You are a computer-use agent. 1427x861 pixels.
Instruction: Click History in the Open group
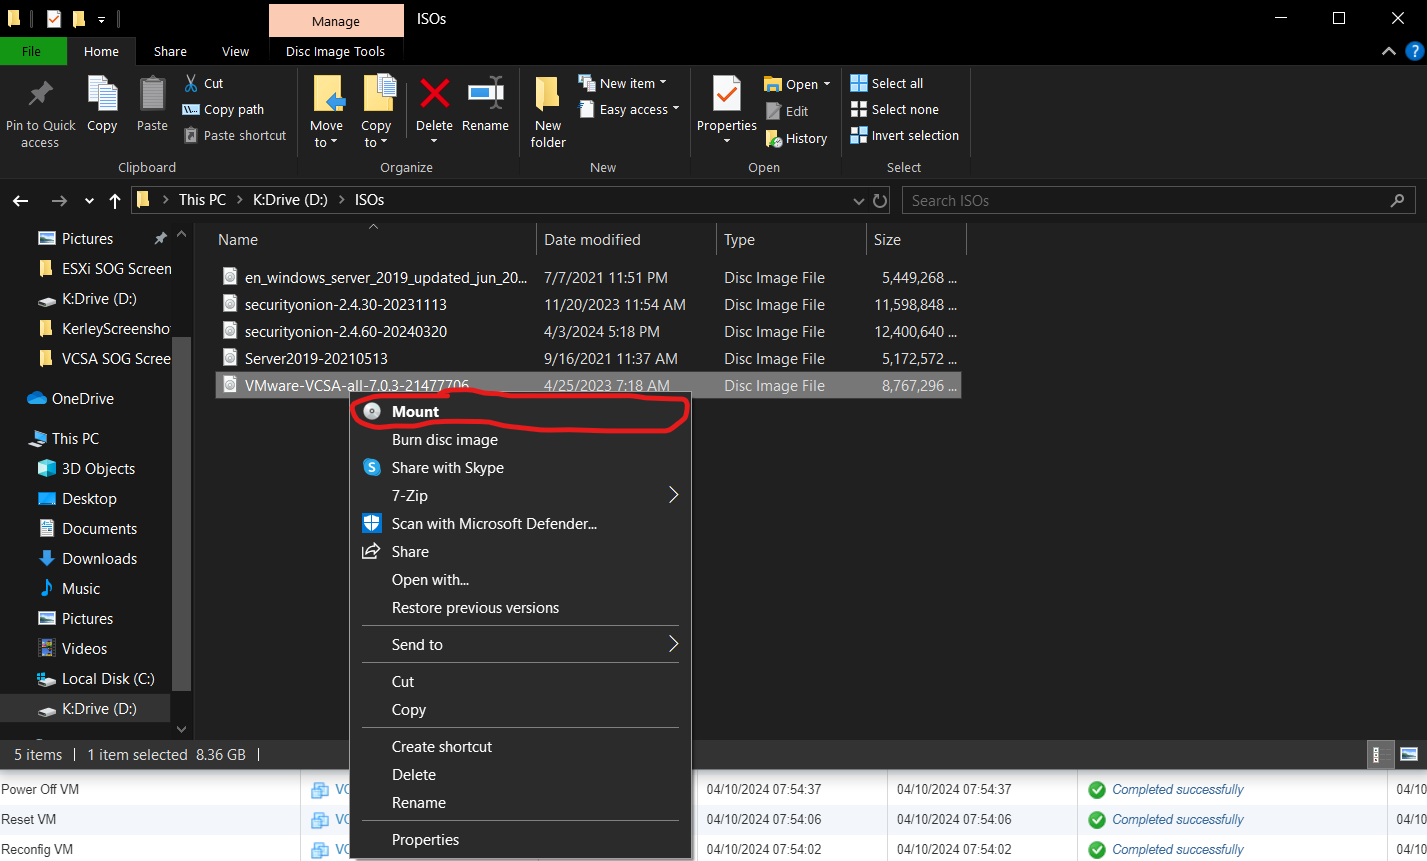[x=796, y=138]
